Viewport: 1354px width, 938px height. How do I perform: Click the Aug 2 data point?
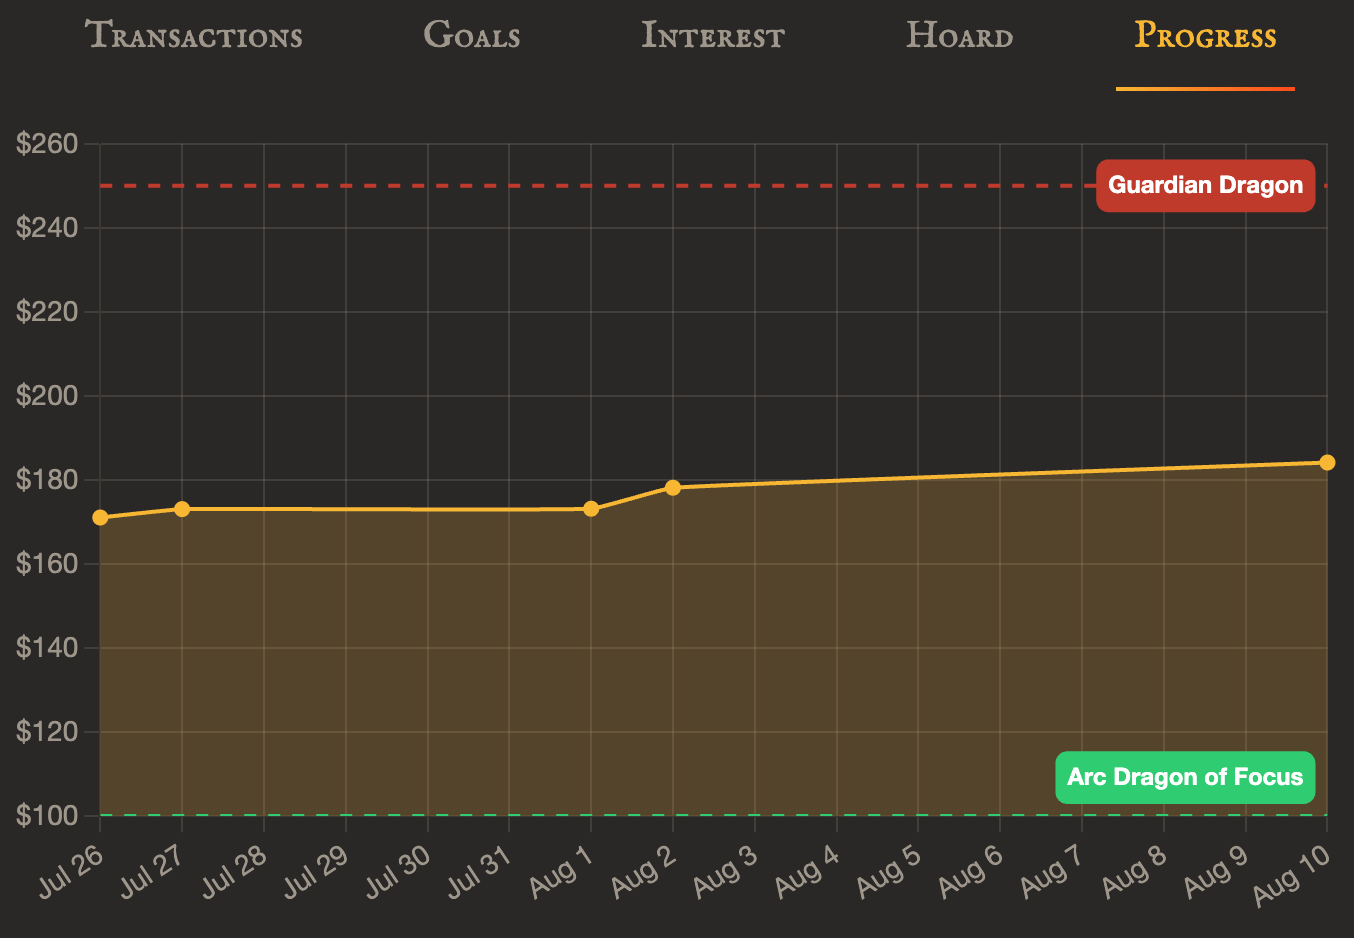673,488
